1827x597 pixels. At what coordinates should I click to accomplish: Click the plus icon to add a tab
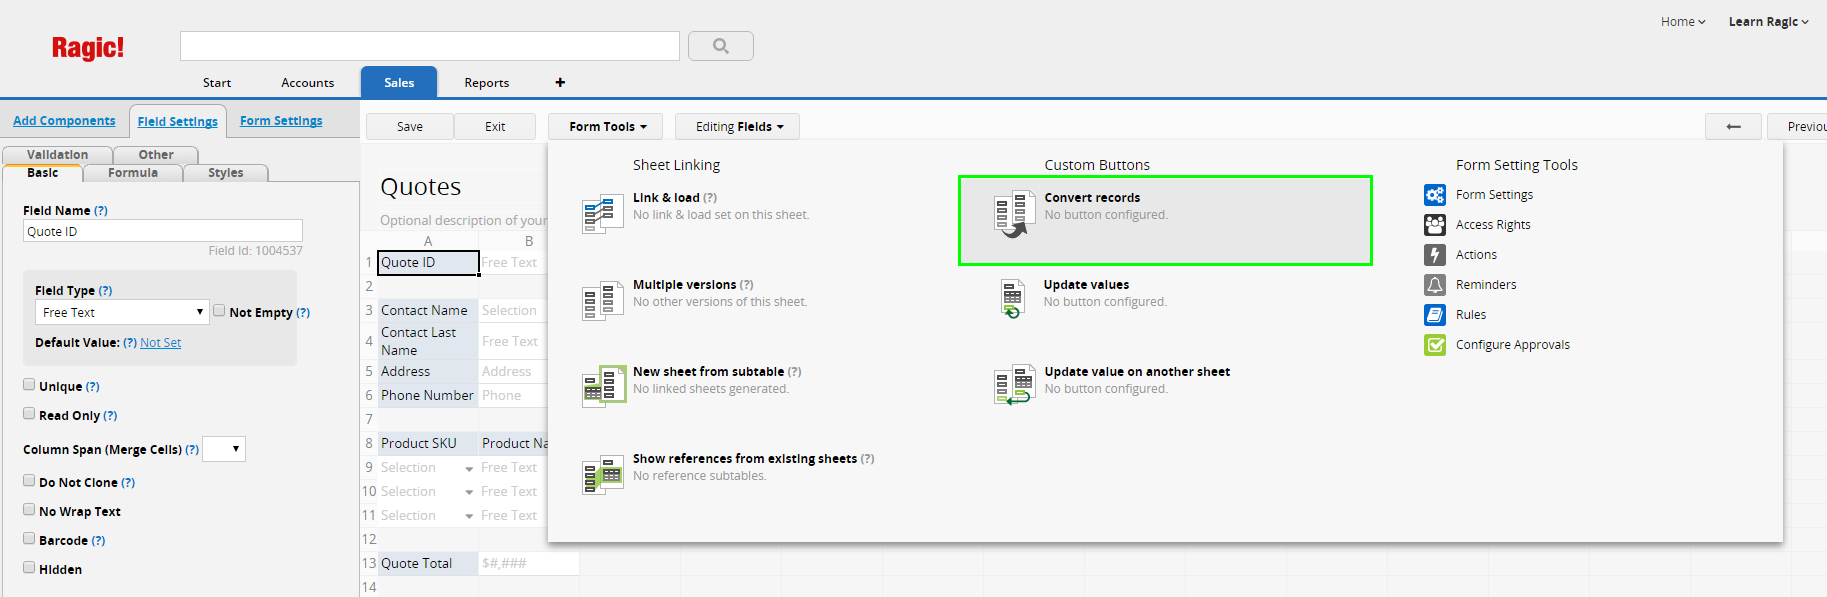click(560, 82)
